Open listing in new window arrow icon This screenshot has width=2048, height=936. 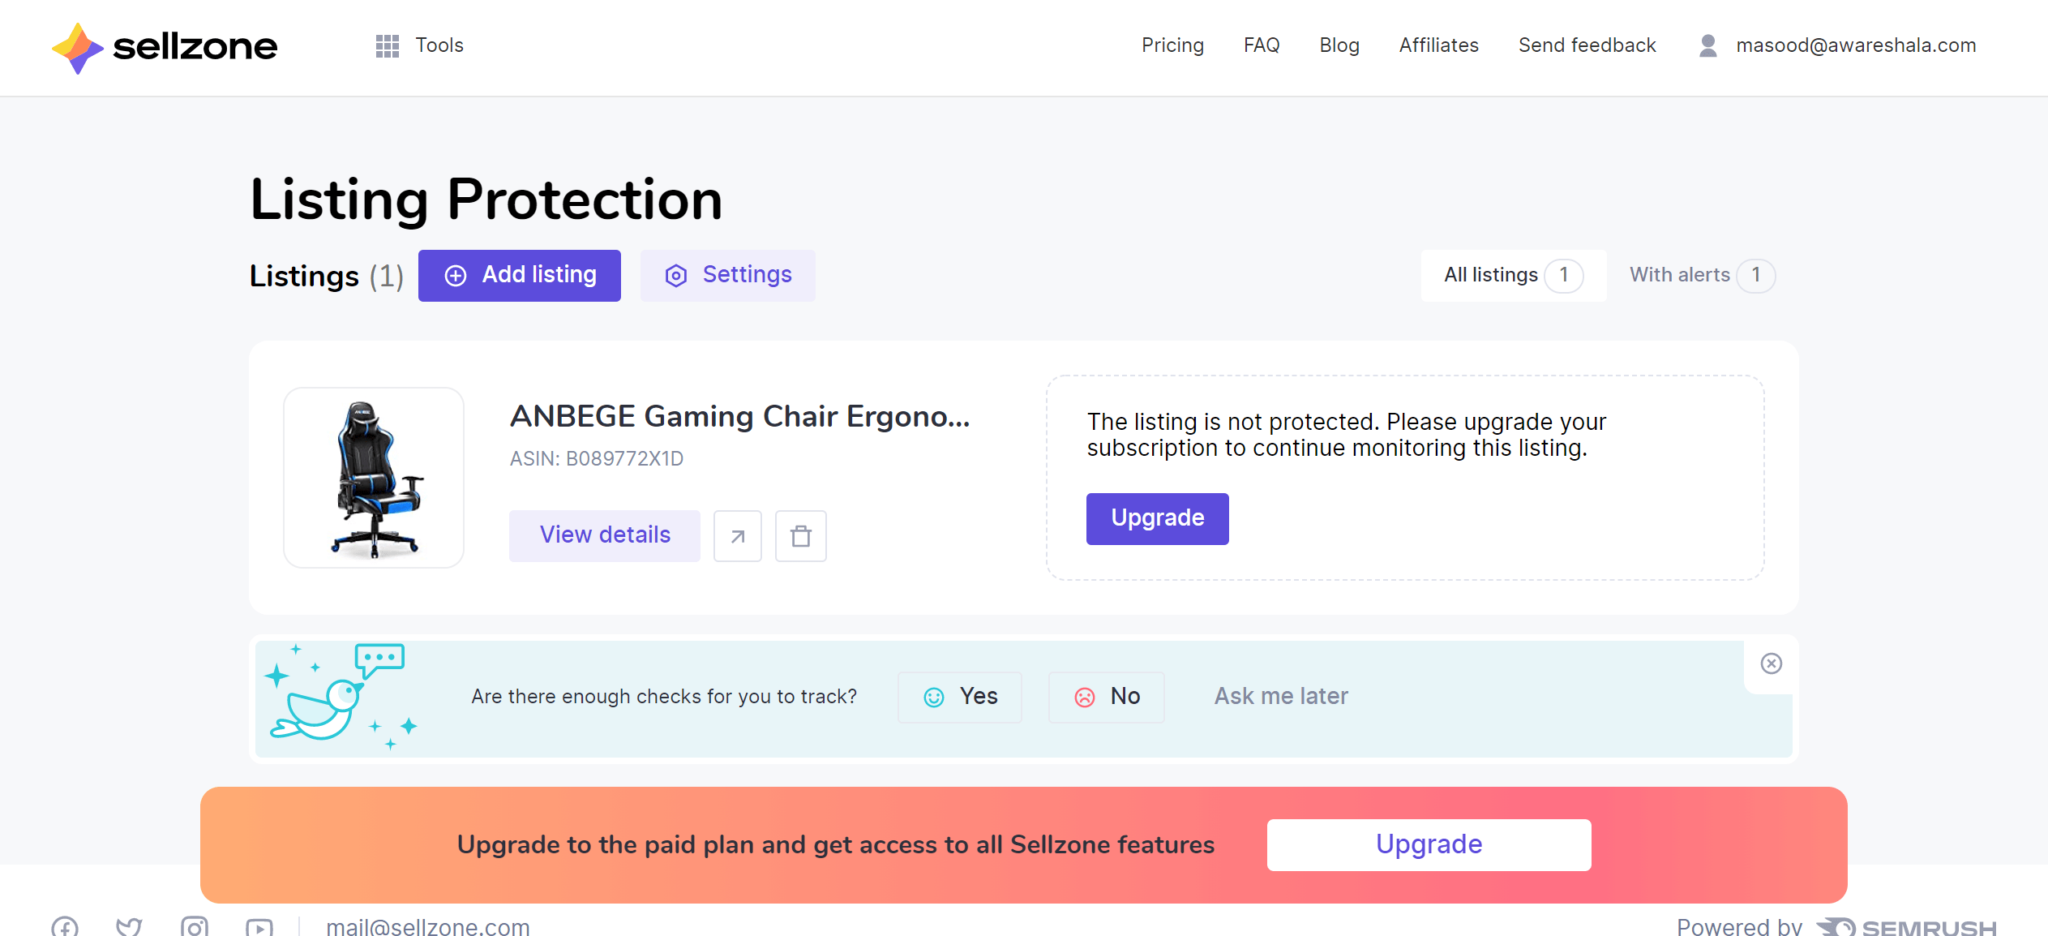pos(738,536)
